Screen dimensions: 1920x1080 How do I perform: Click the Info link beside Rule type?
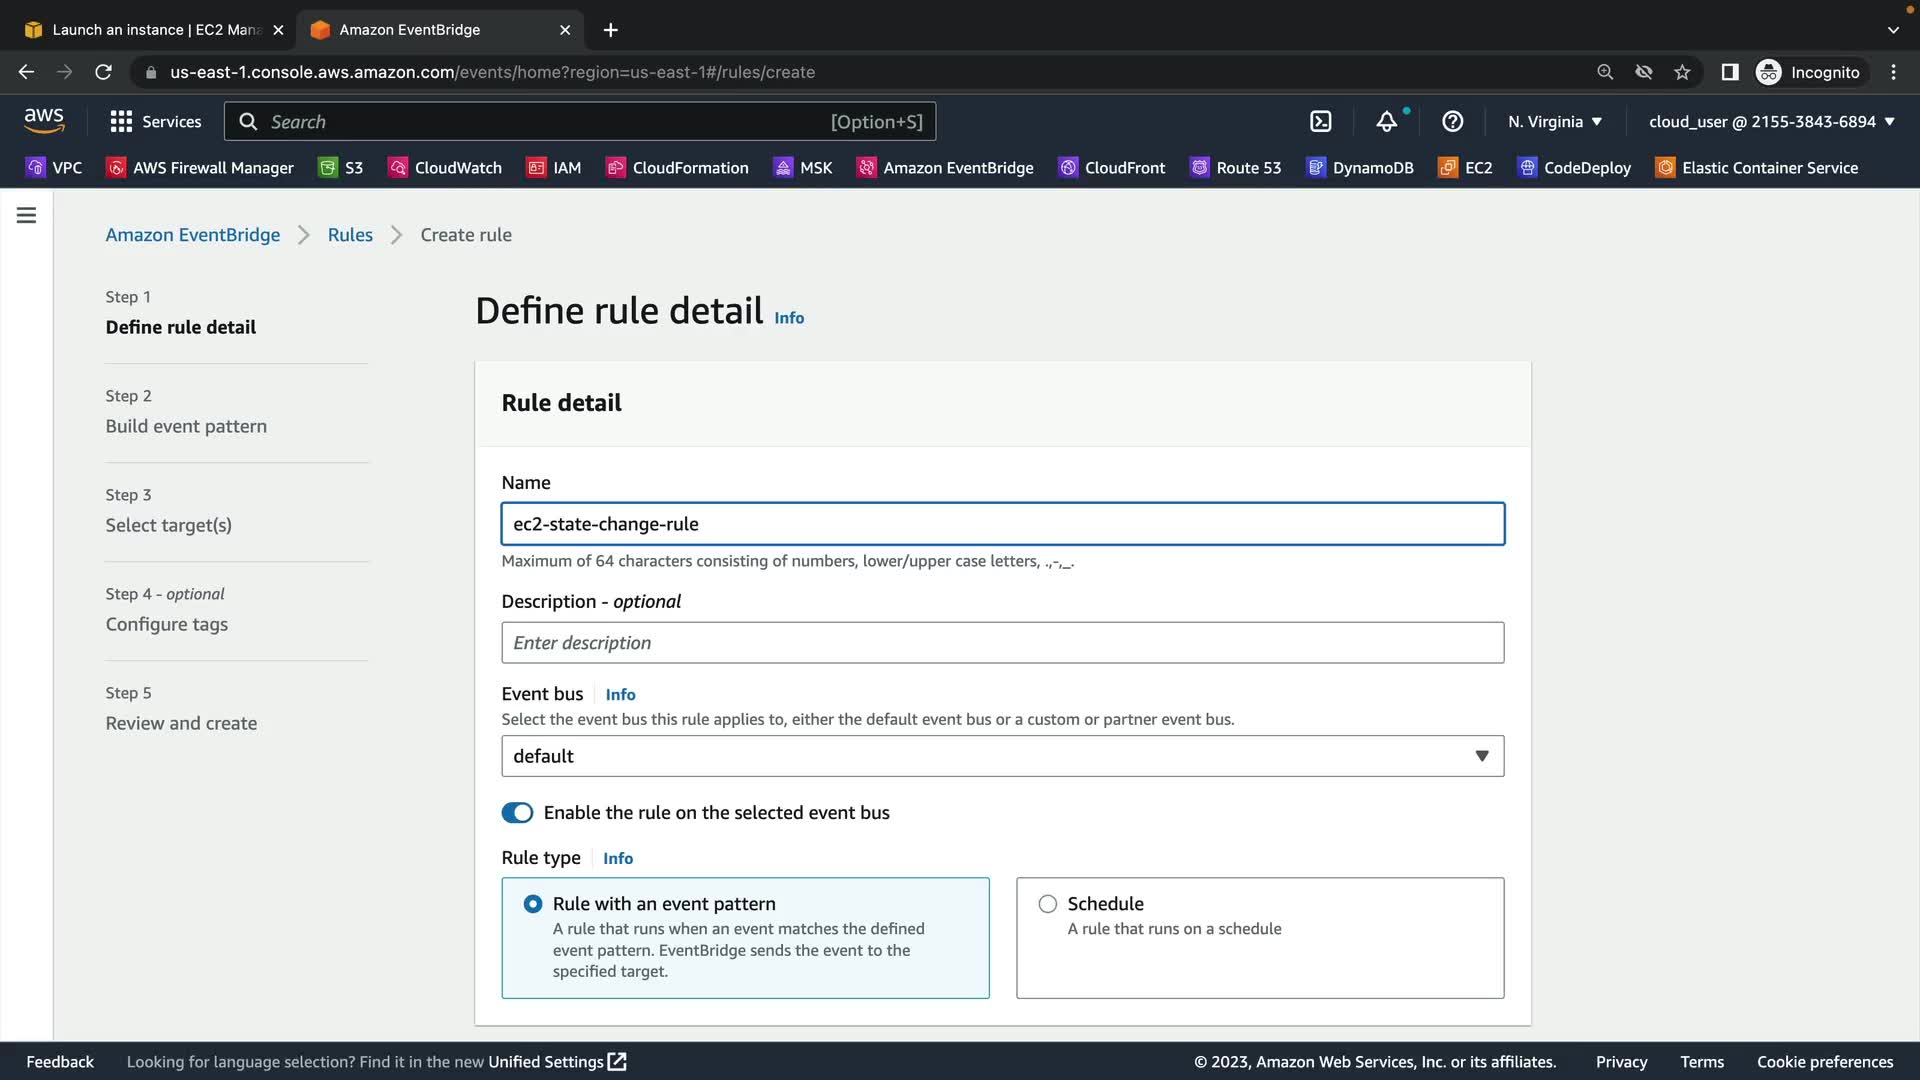pyautogui.click(x=618, y=859)
